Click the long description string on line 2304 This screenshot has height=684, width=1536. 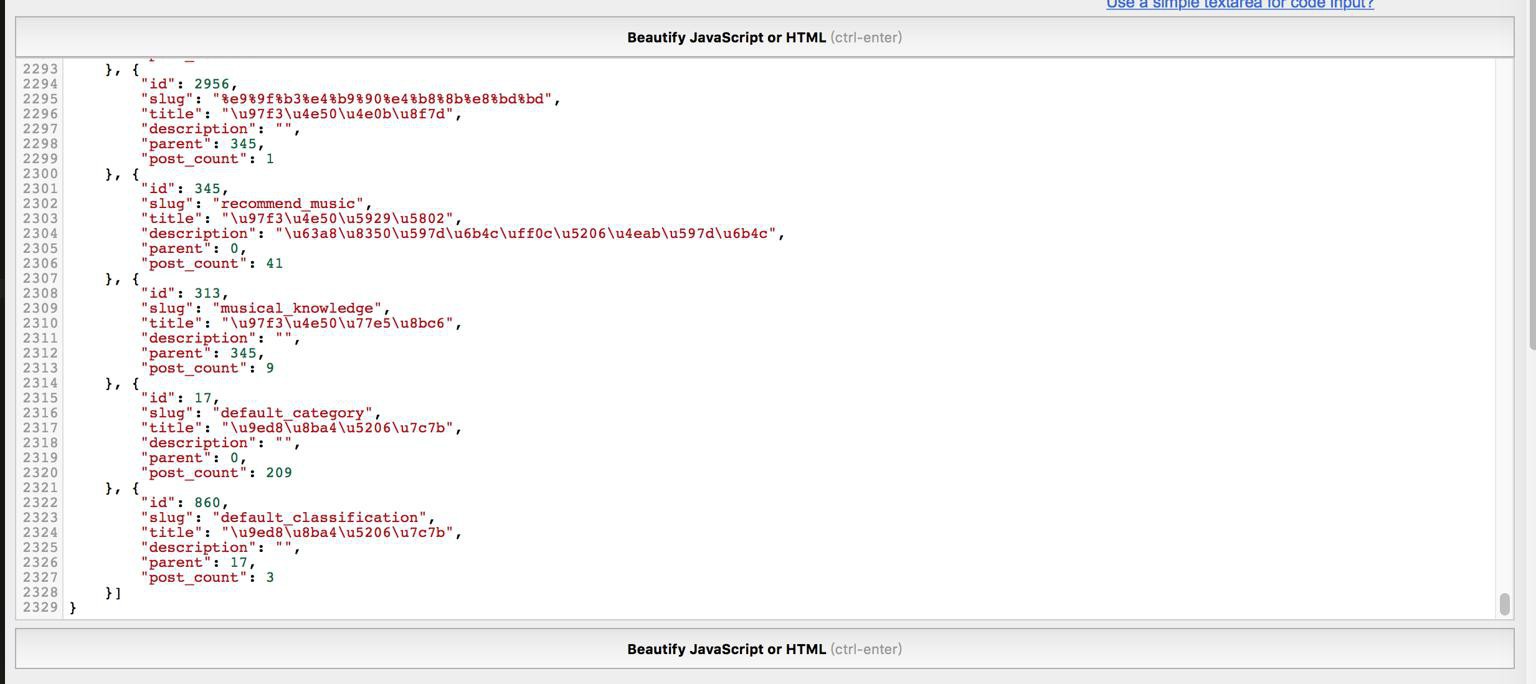pos(529,234)
